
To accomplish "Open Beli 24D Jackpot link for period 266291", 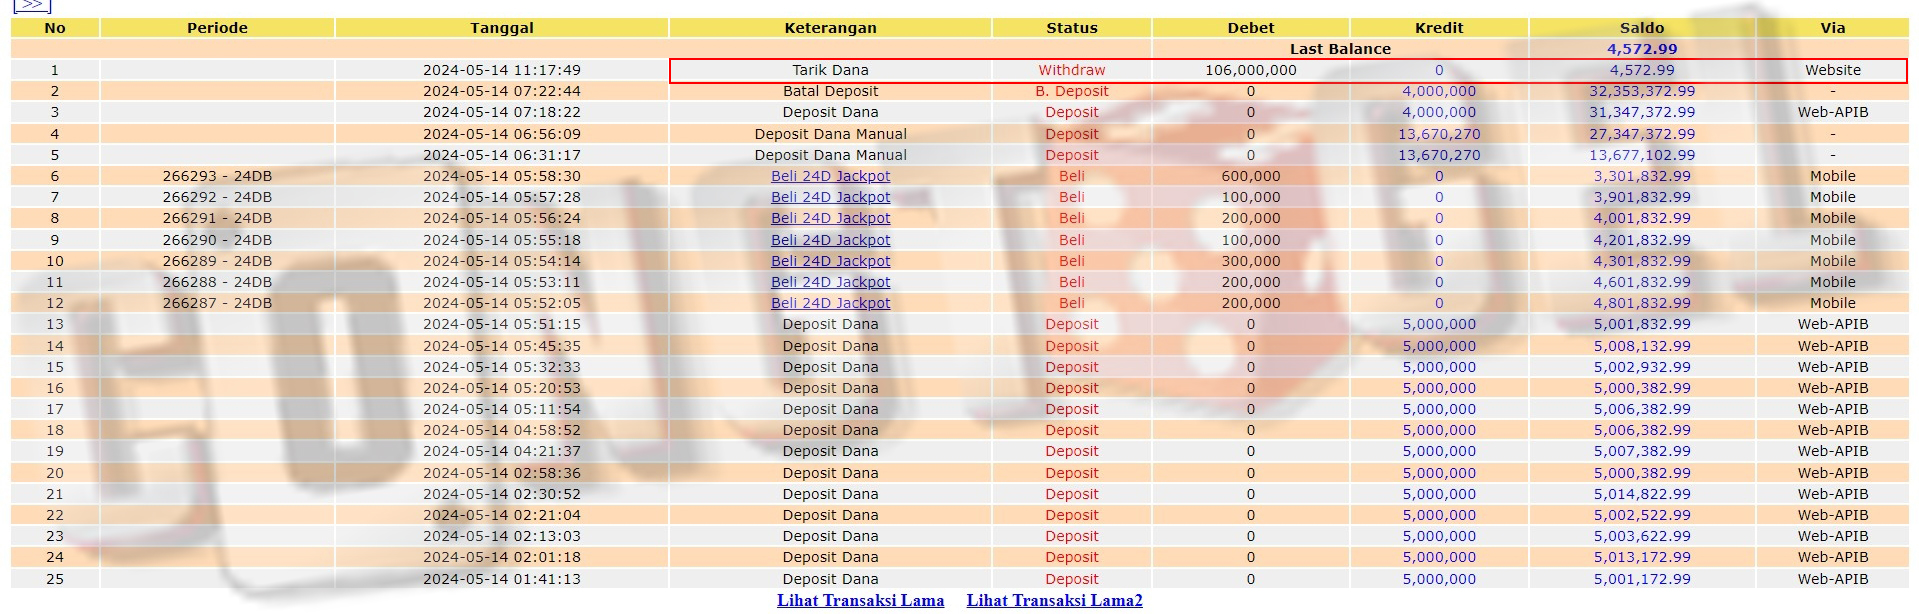I will point(830,218).
